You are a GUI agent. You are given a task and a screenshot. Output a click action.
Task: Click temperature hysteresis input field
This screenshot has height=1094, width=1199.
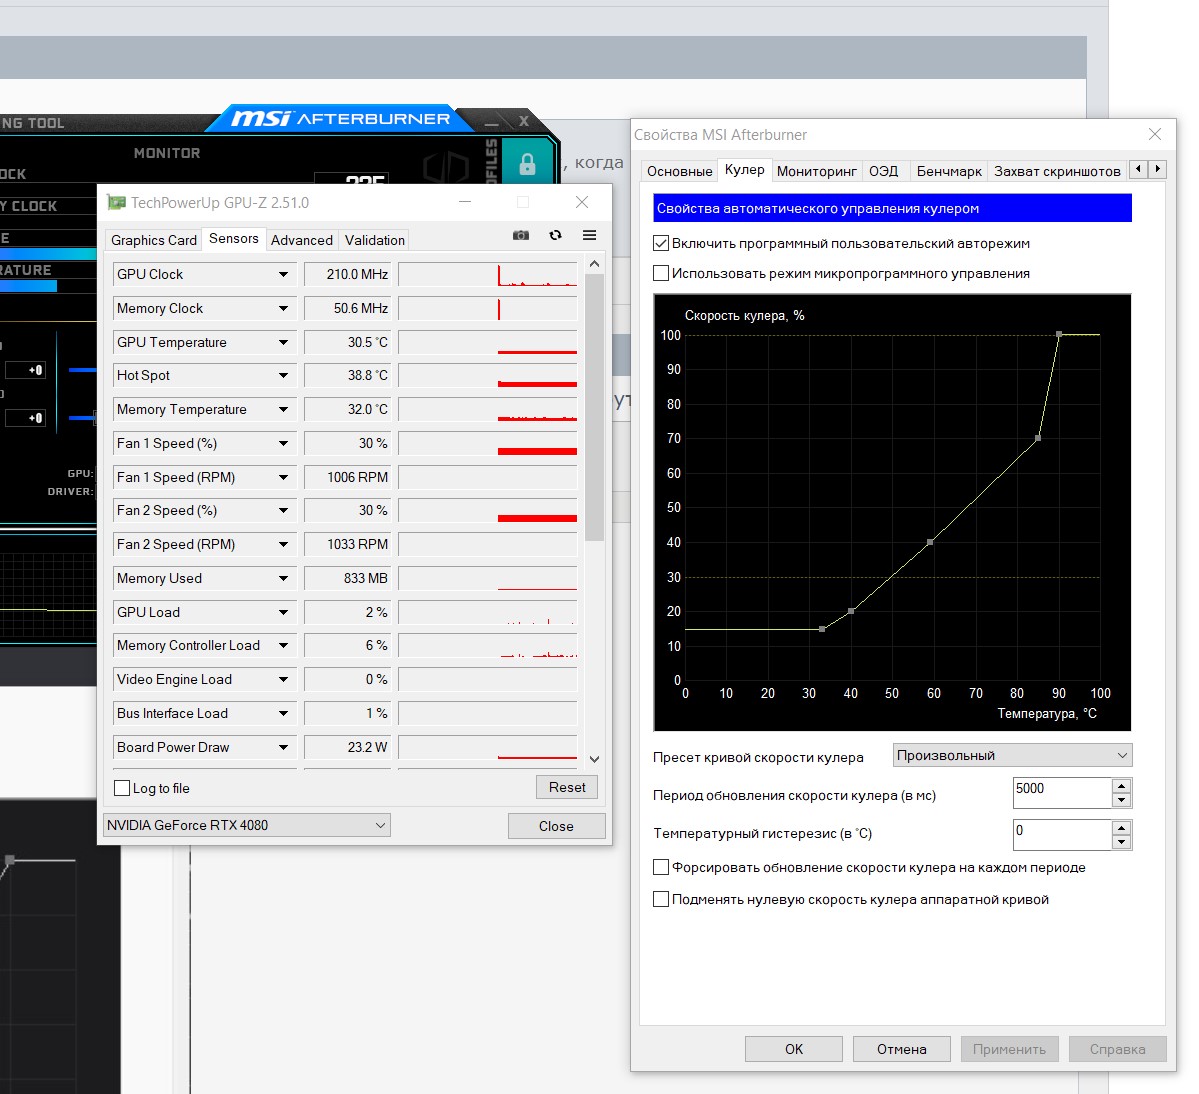click(1061, 834)
